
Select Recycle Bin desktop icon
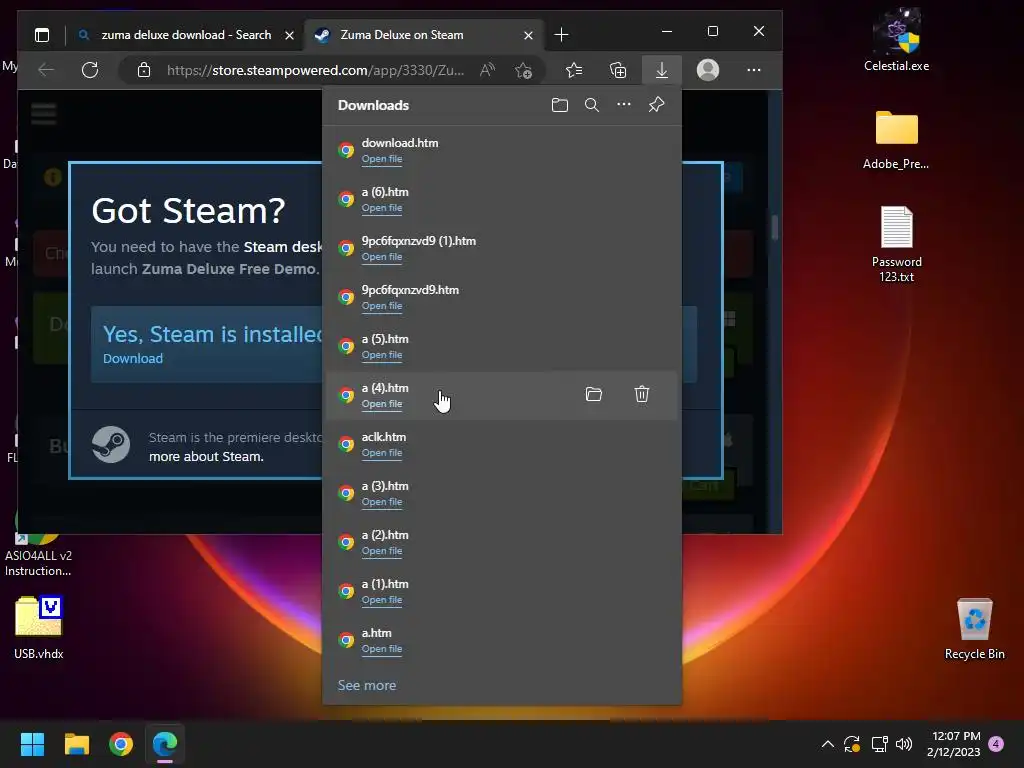click(x=974, y=630)
